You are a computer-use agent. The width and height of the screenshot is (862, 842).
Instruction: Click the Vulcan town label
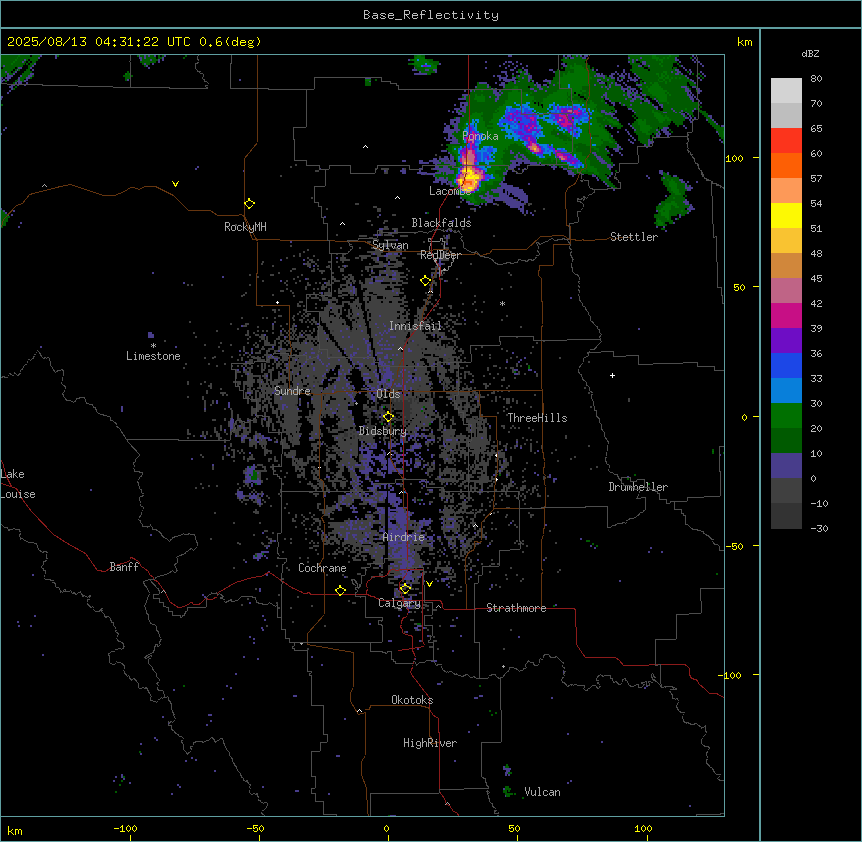click(542, 792)
